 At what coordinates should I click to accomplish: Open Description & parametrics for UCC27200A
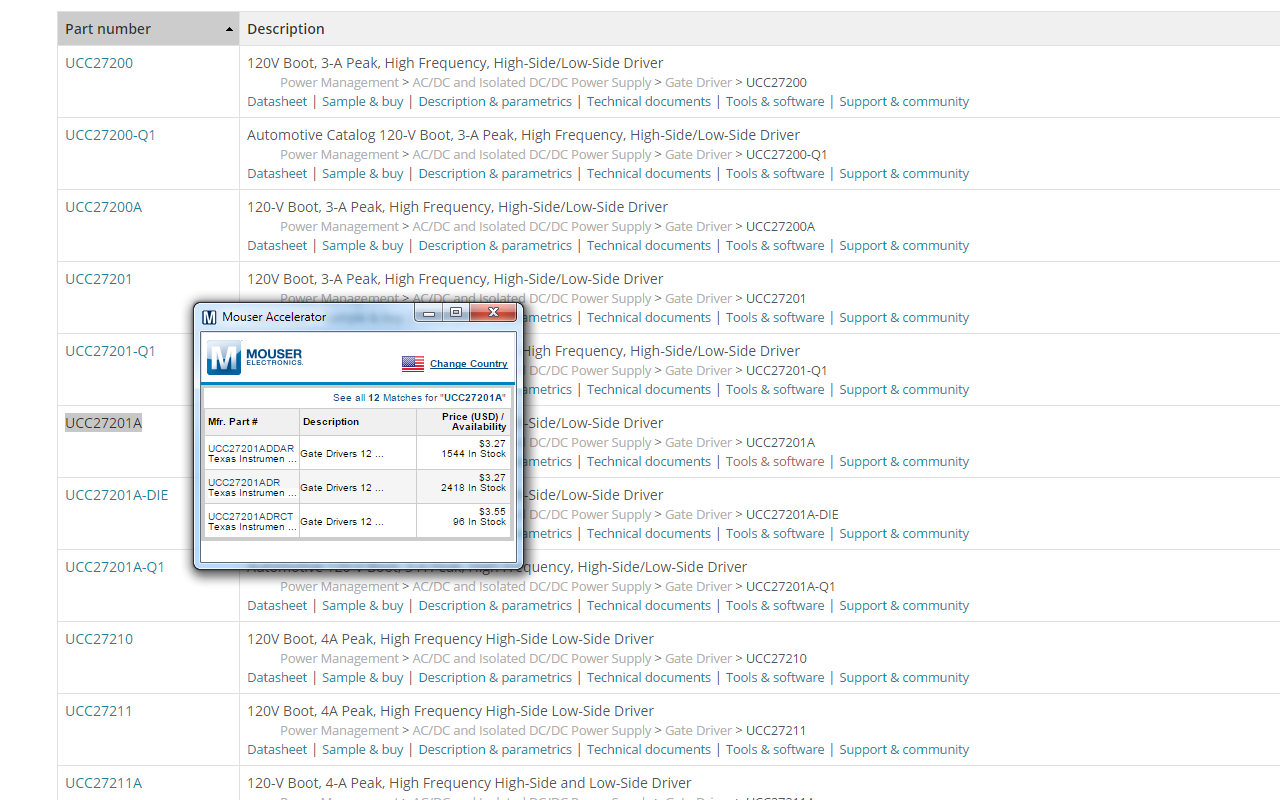click(495, 246)
